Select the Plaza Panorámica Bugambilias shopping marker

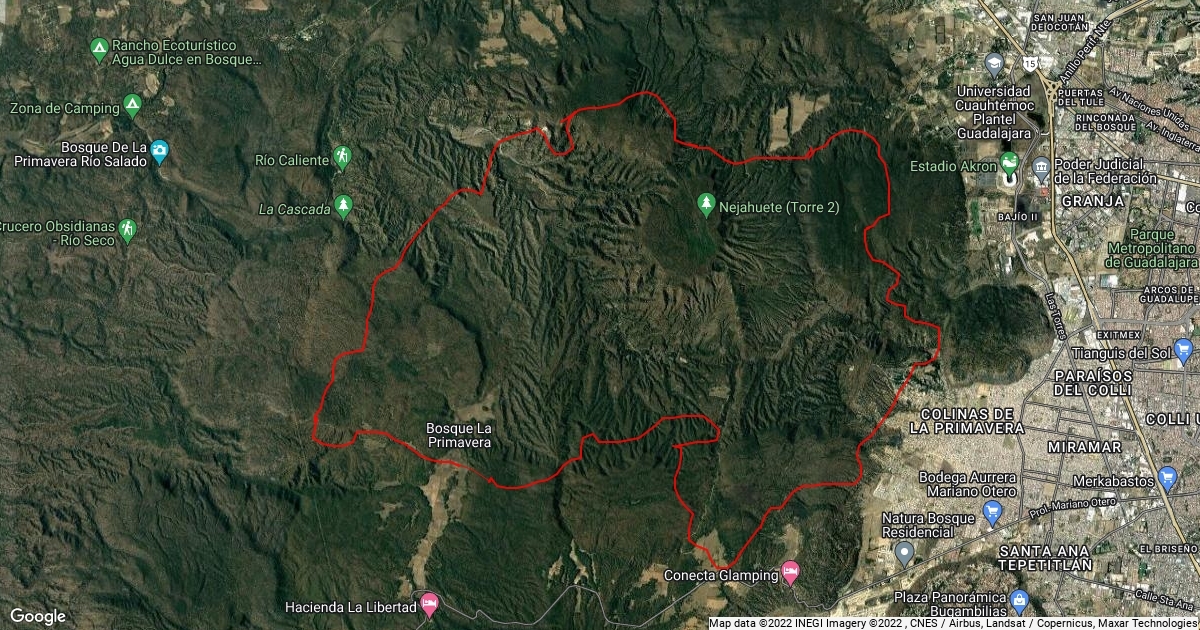coord(1019,602)
